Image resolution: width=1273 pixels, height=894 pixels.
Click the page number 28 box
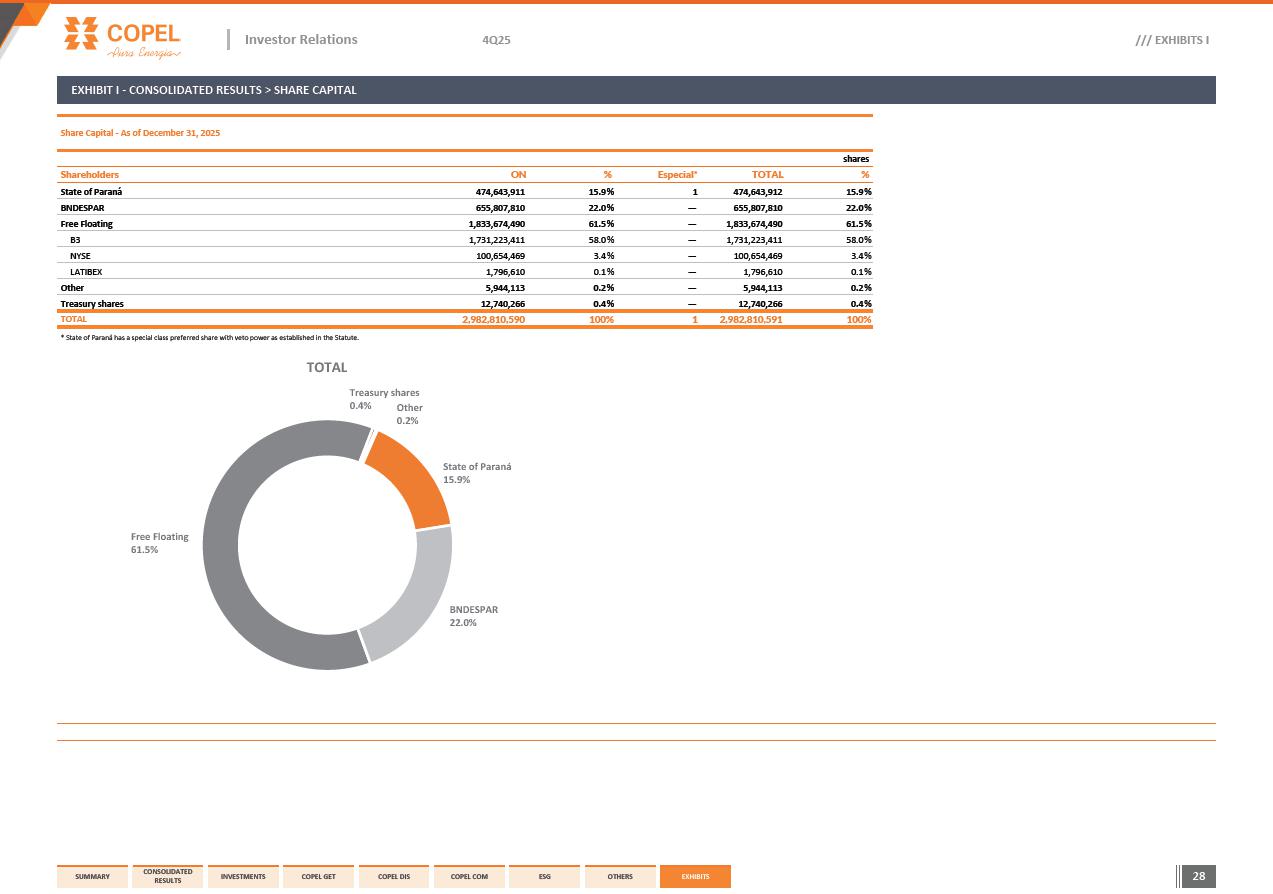(1199, 877)
